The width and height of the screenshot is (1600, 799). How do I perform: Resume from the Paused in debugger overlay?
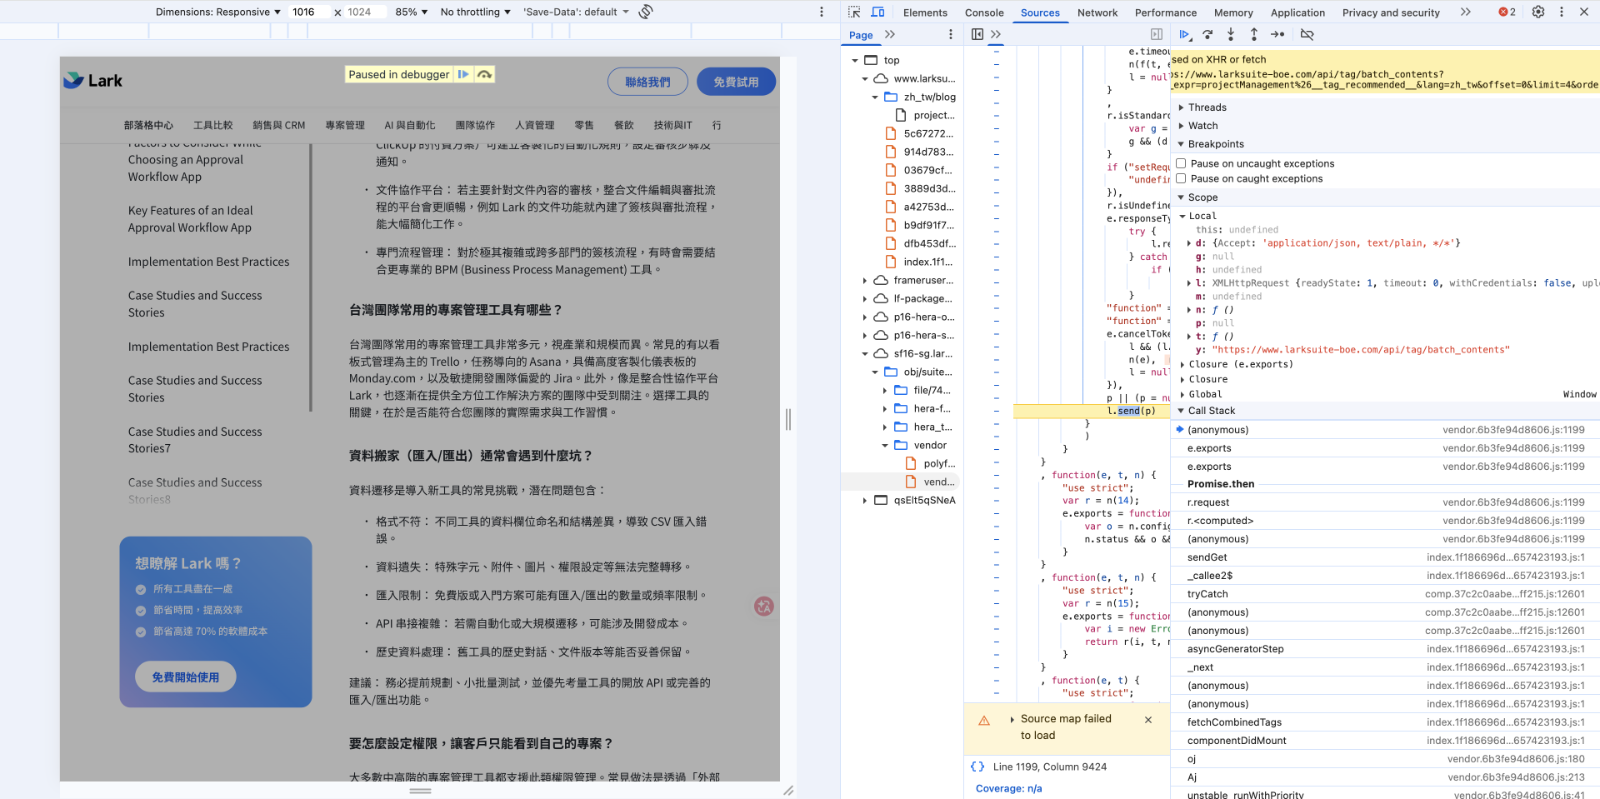[x=463, y=74]
